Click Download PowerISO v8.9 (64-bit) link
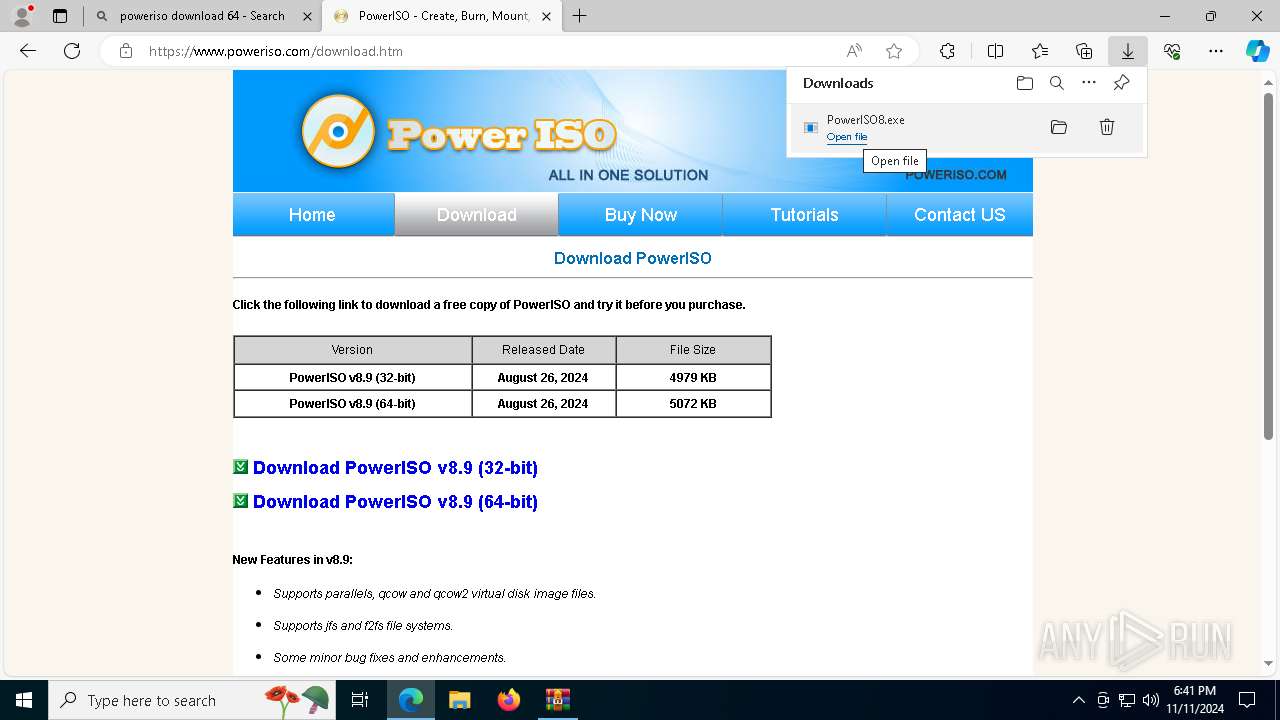Image resolution: width=1280 pixels, height=720 pixels. pyautogui.click(x=395, y=502)
